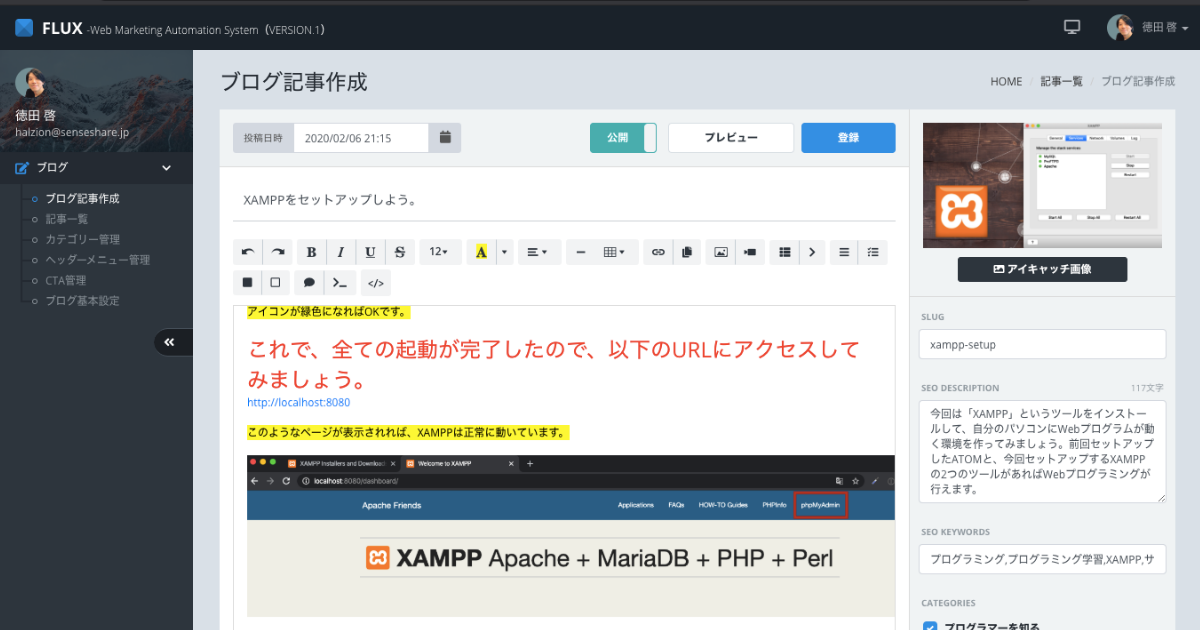1200x630 pixels.
Task: Insert a checklist-style list
Action: coord(873,252)
